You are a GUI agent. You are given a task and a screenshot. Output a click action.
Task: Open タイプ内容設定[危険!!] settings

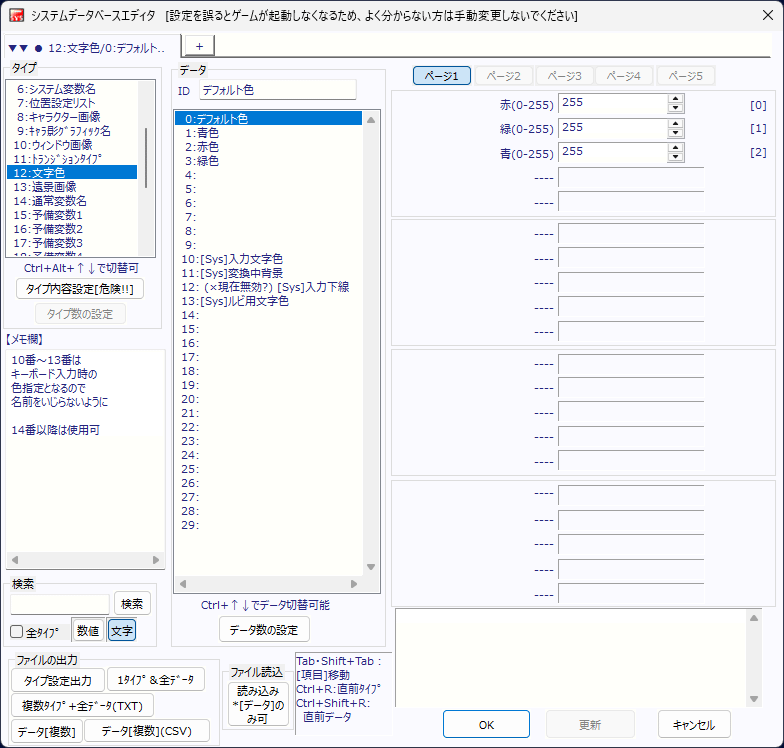(x=81, y=288)
